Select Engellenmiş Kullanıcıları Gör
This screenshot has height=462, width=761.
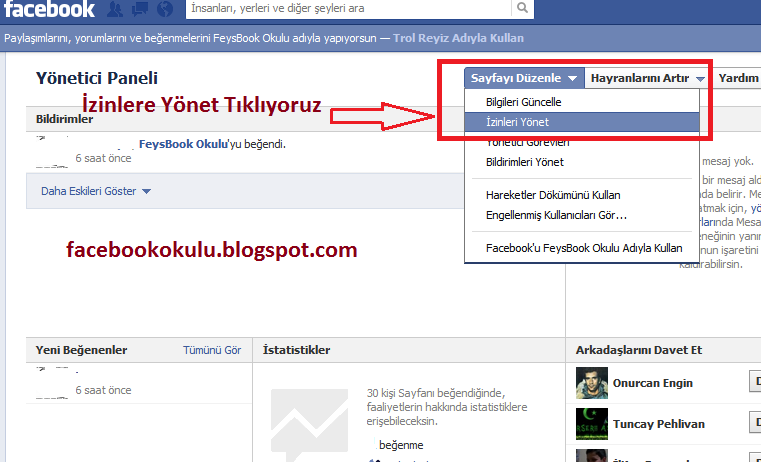coord(581,215)
